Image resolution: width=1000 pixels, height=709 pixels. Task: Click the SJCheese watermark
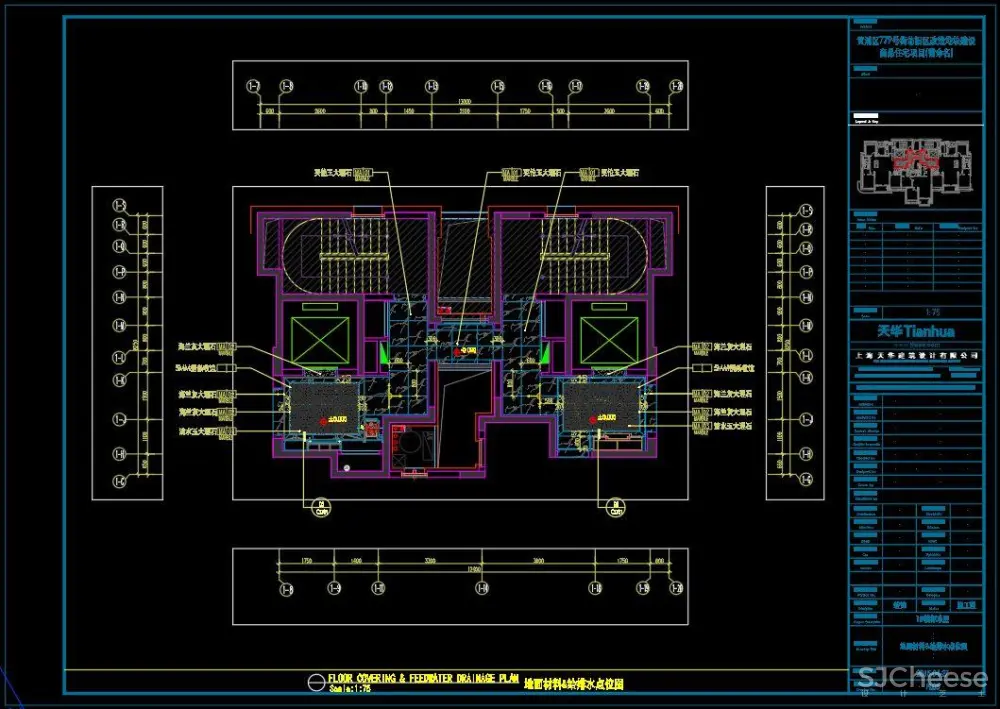pos(922,679)
